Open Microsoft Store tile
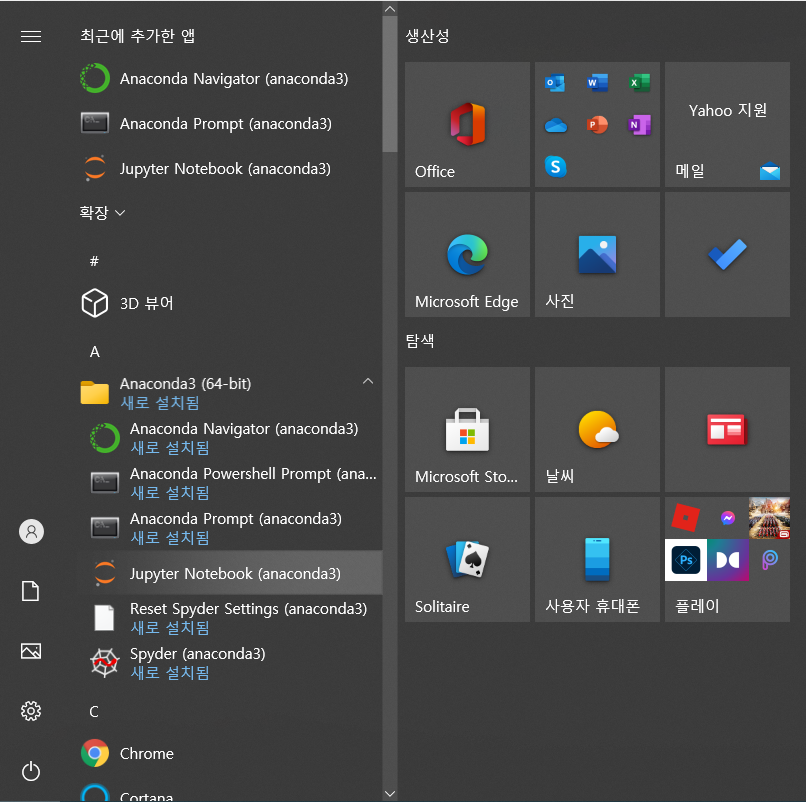 [x=467, y=429]
